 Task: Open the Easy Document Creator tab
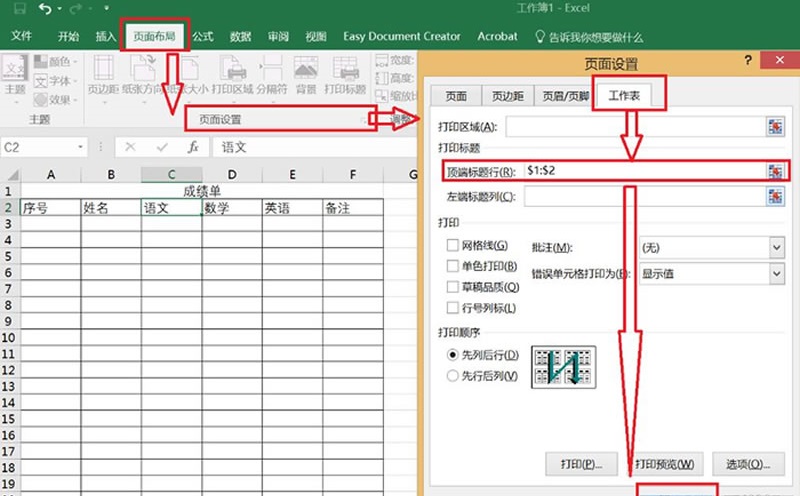pyautogui.click(x=402, y=36)
